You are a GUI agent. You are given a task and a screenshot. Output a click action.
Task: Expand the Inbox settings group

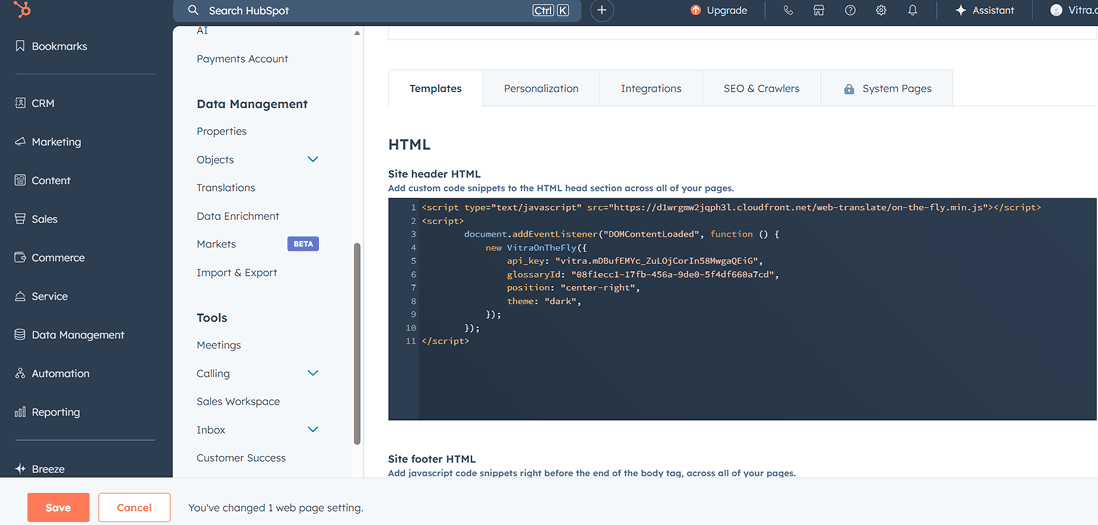pyautogui.click(x=313, y=429)
